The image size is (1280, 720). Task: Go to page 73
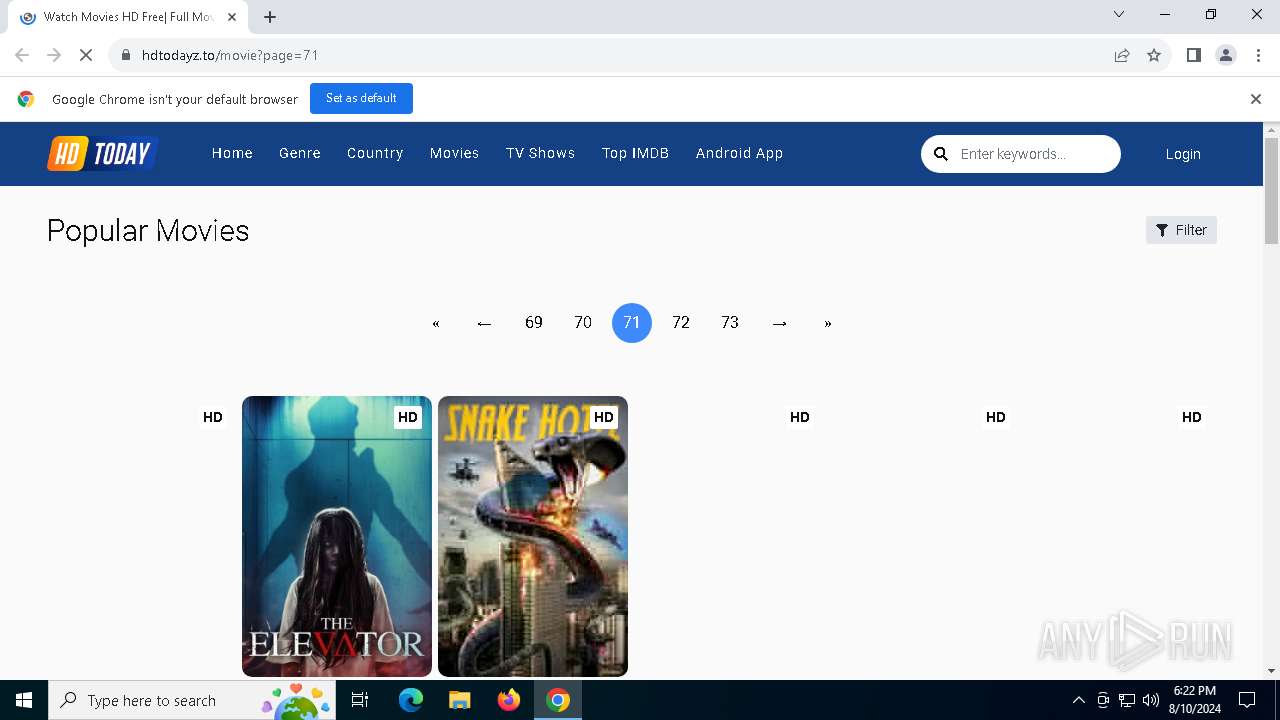[730, 323]
